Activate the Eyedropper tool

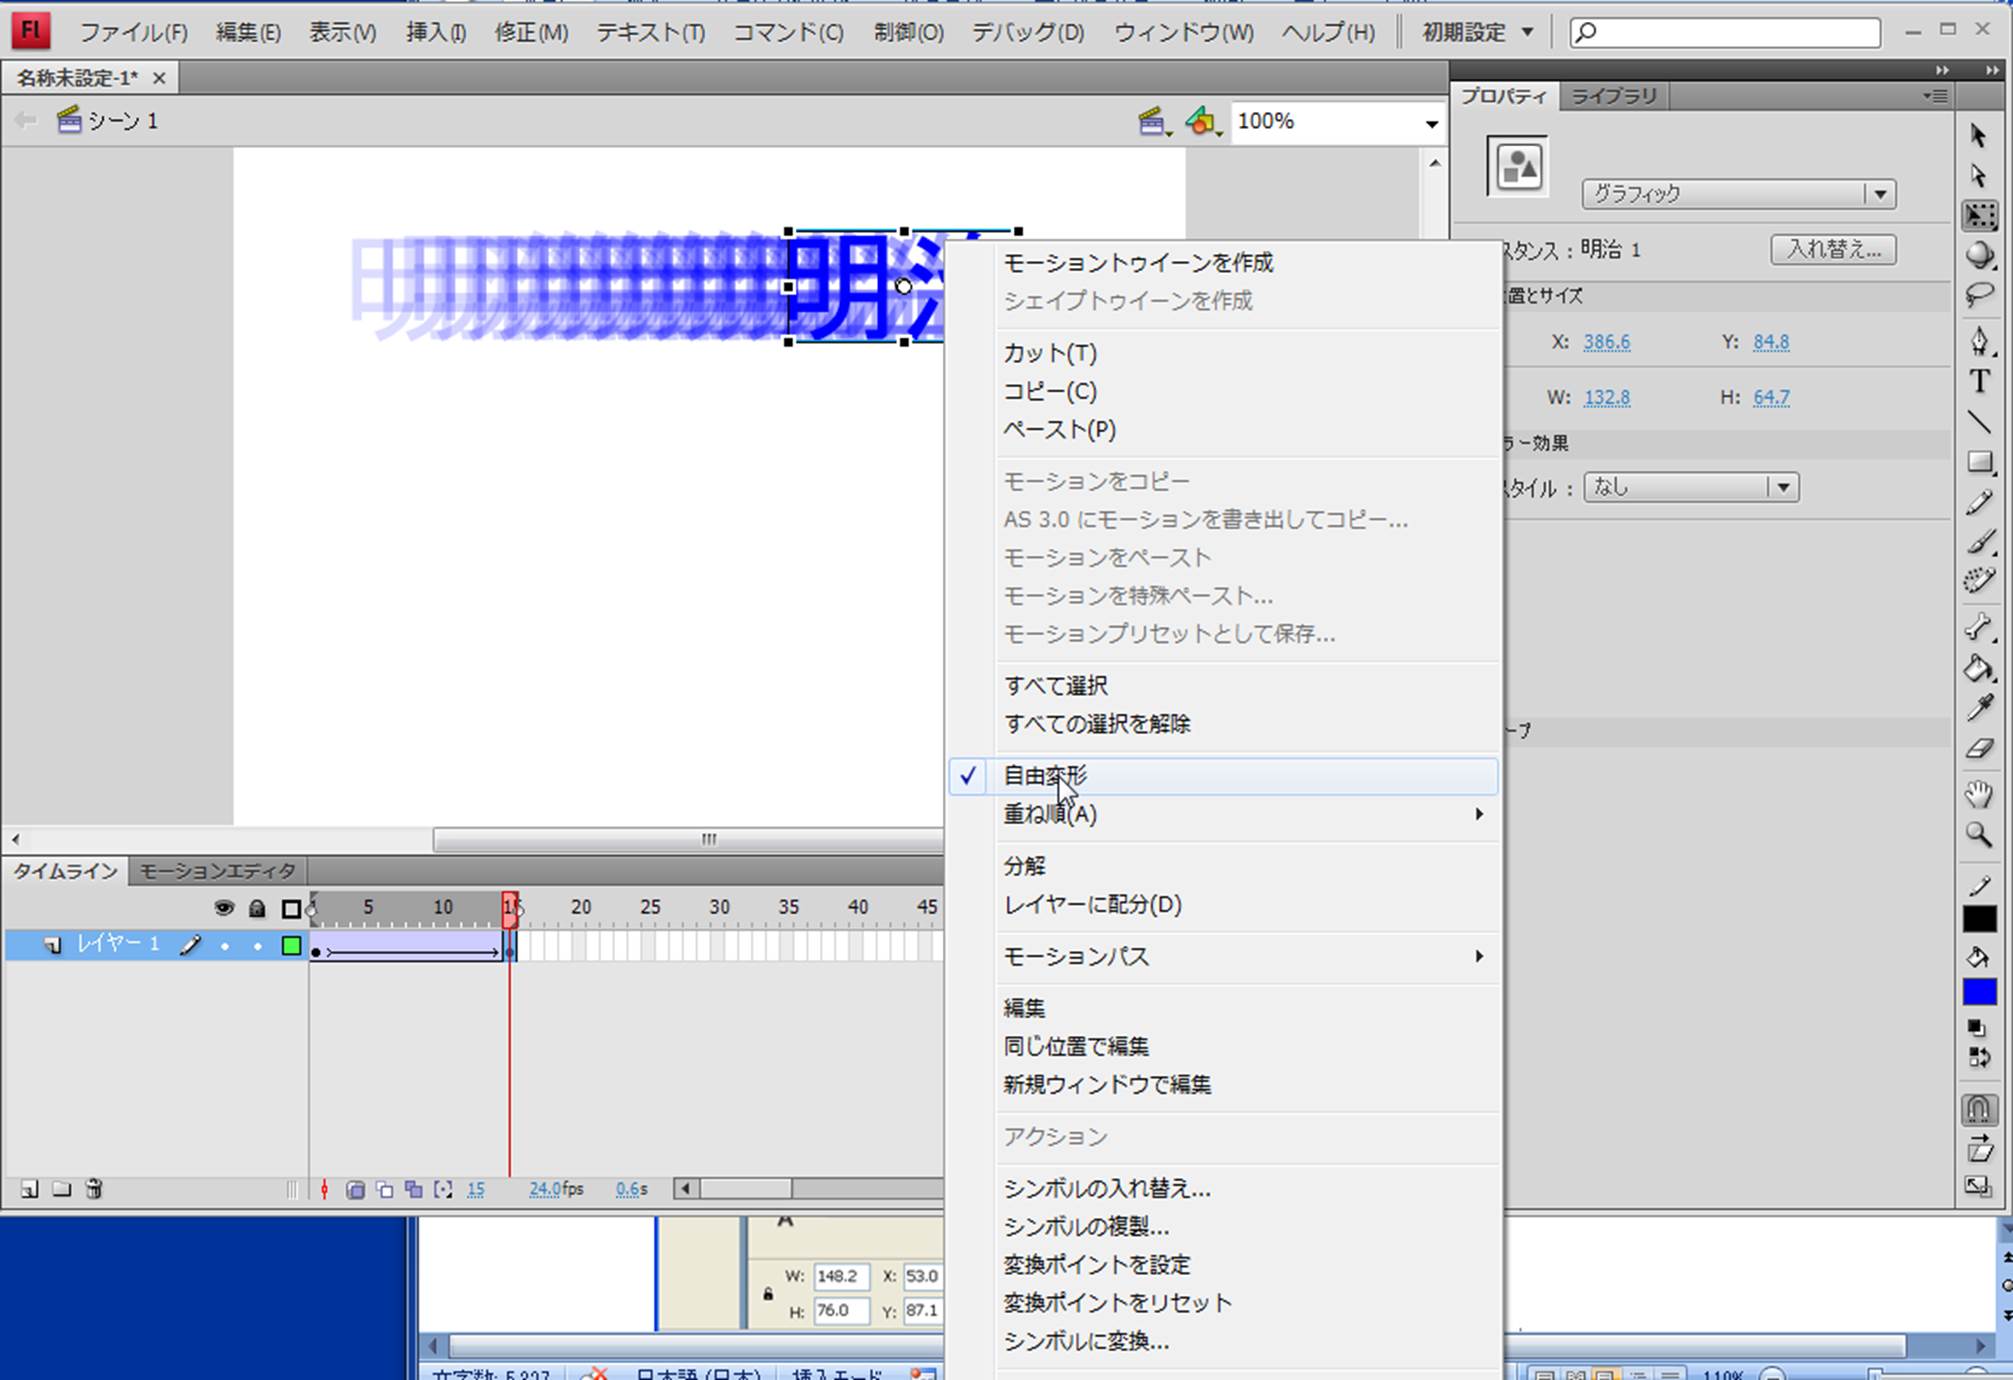pos(1979,708)
